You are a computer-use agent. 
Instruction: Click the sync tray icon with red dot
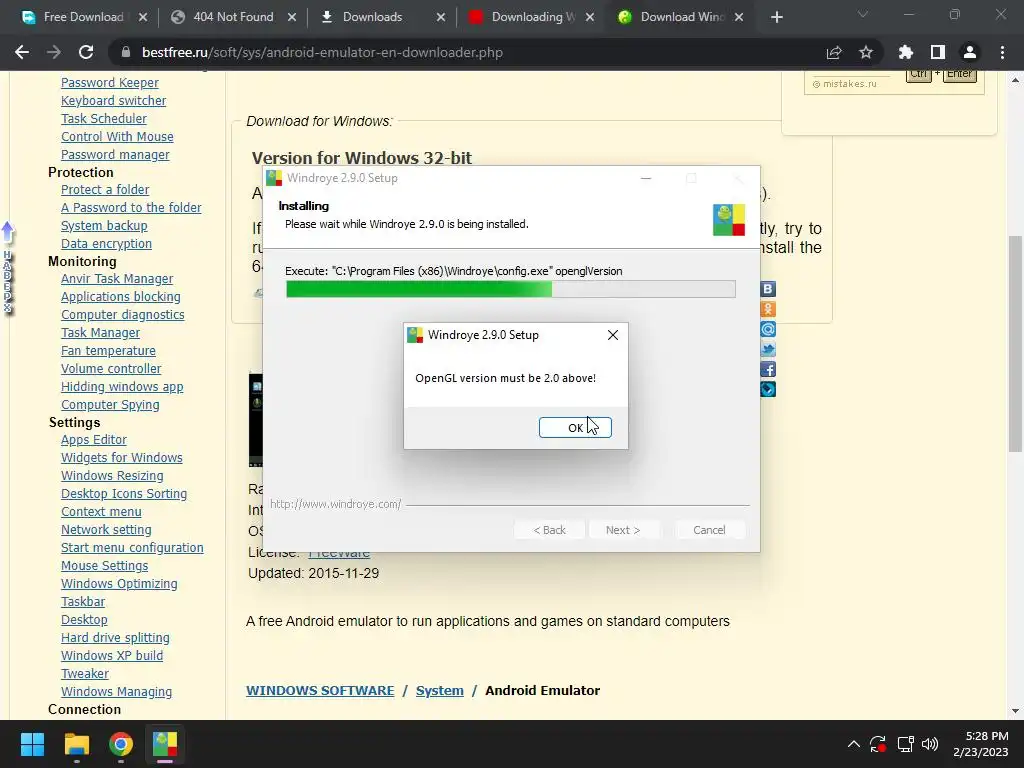click(878, 744)
